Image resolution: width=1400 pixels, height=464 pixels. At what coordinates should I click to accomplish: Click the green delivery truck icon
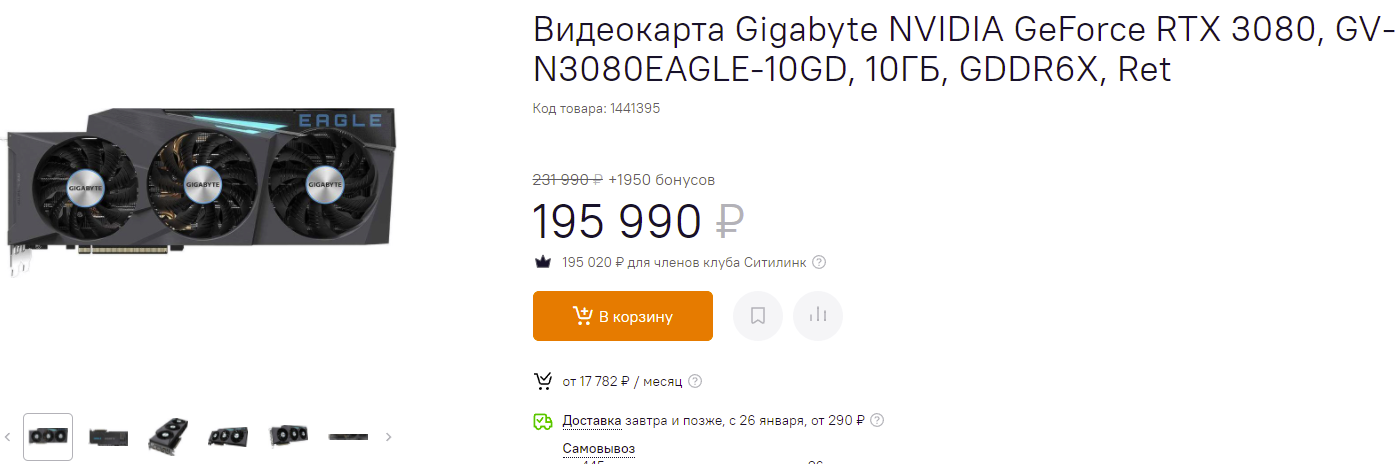click(x=543, y=421)
